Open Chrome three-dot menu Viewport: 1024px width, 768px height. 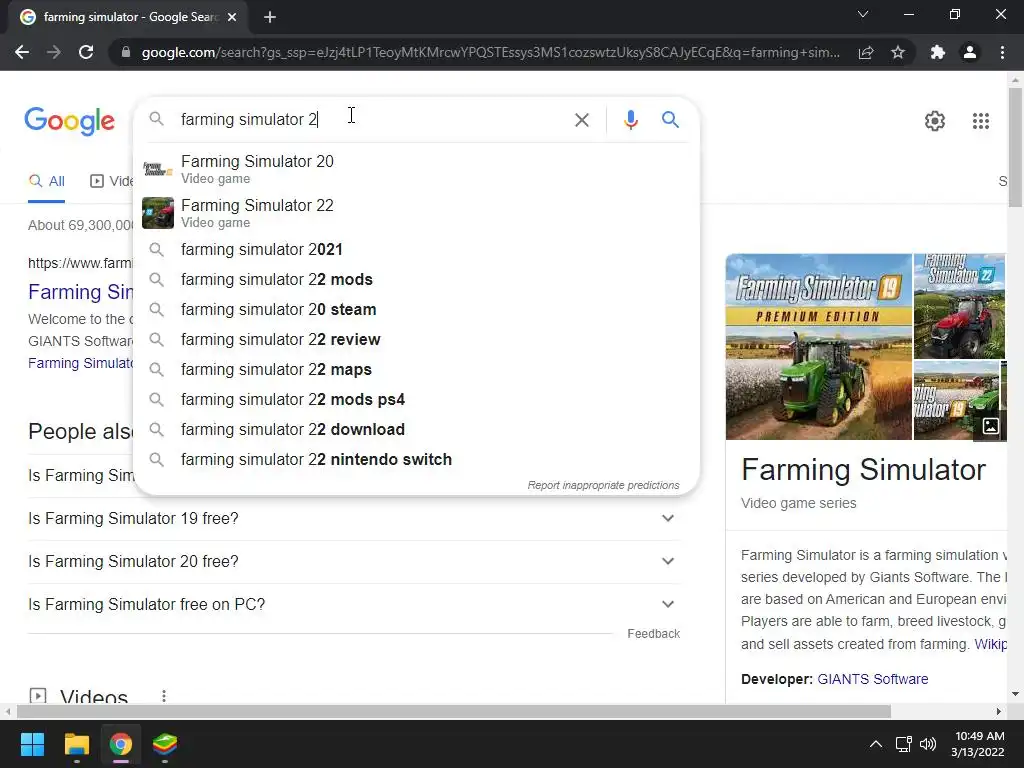(1002, 52)
